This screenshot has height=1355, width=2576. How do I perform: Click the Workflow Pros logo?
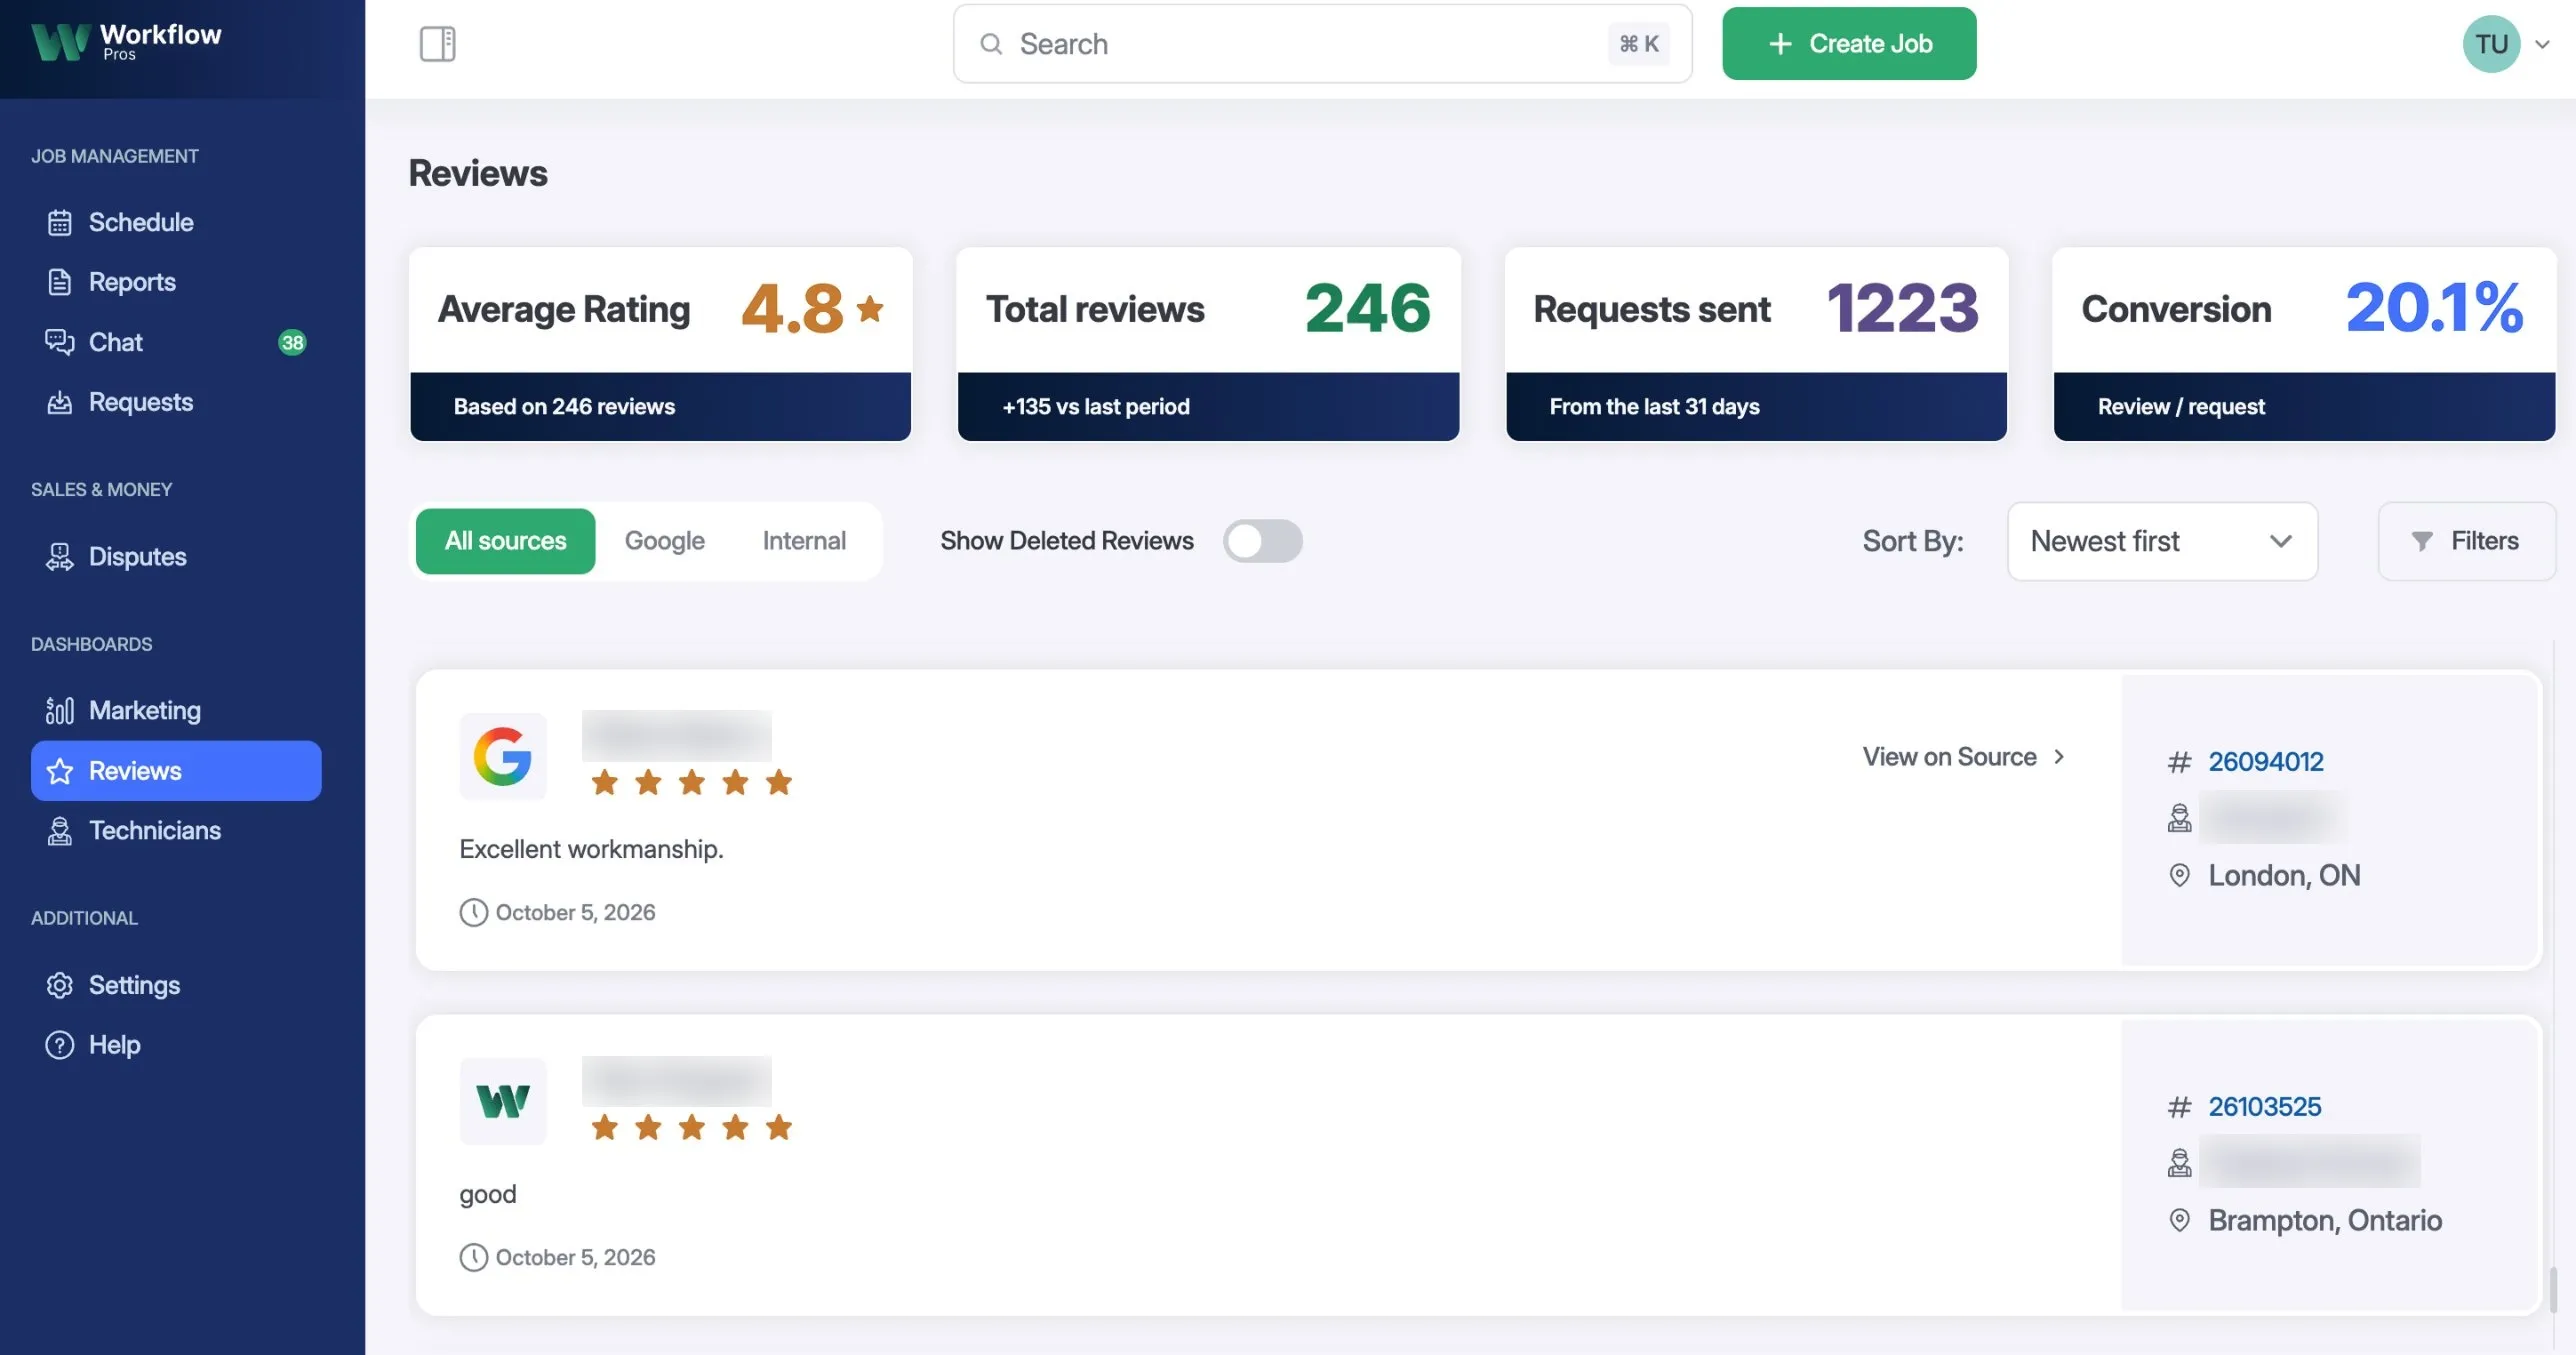coord(126,42)
